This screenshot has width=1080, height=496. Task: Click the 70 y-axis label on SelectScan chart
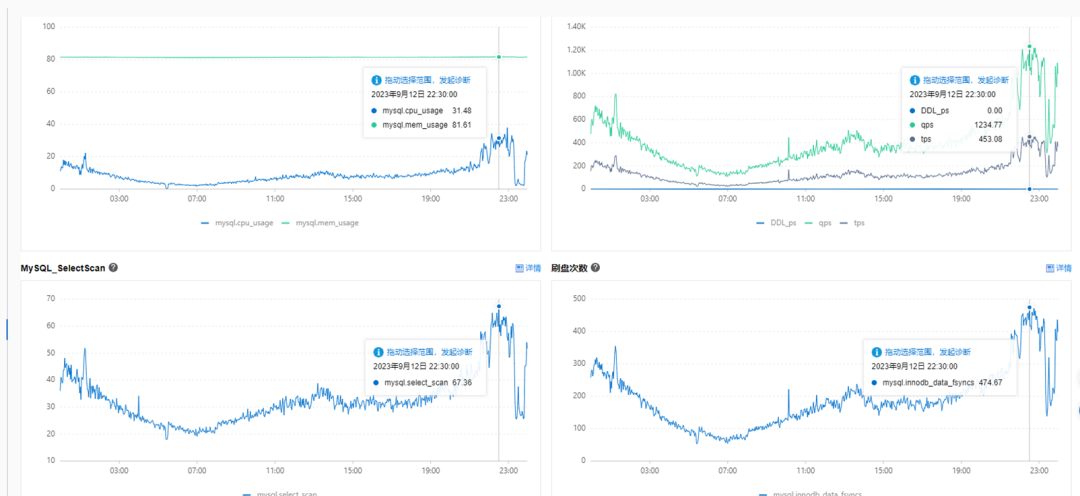click(50, 298)
